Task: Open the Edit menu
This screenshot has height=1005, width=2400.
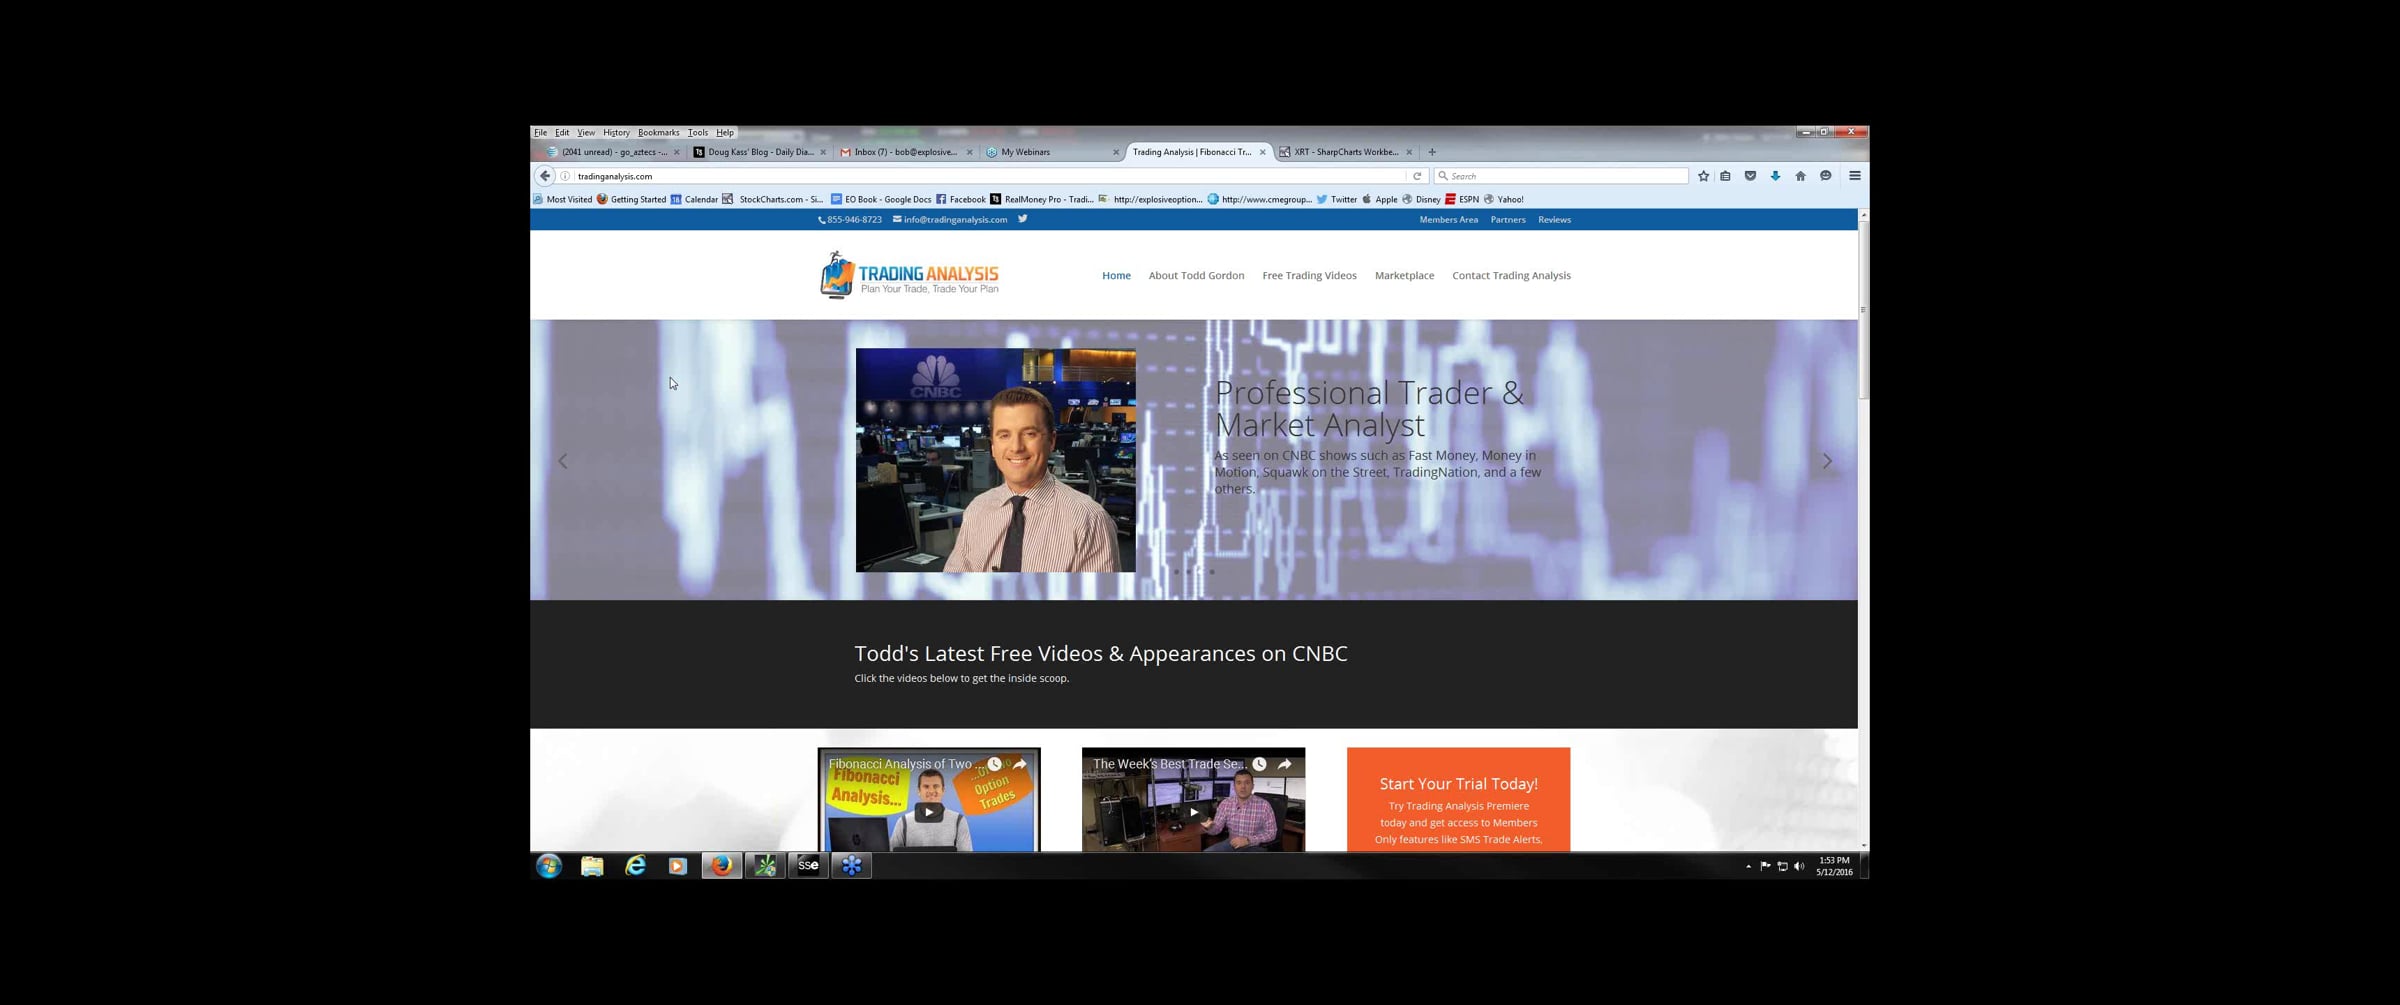Action: (562, 132)
